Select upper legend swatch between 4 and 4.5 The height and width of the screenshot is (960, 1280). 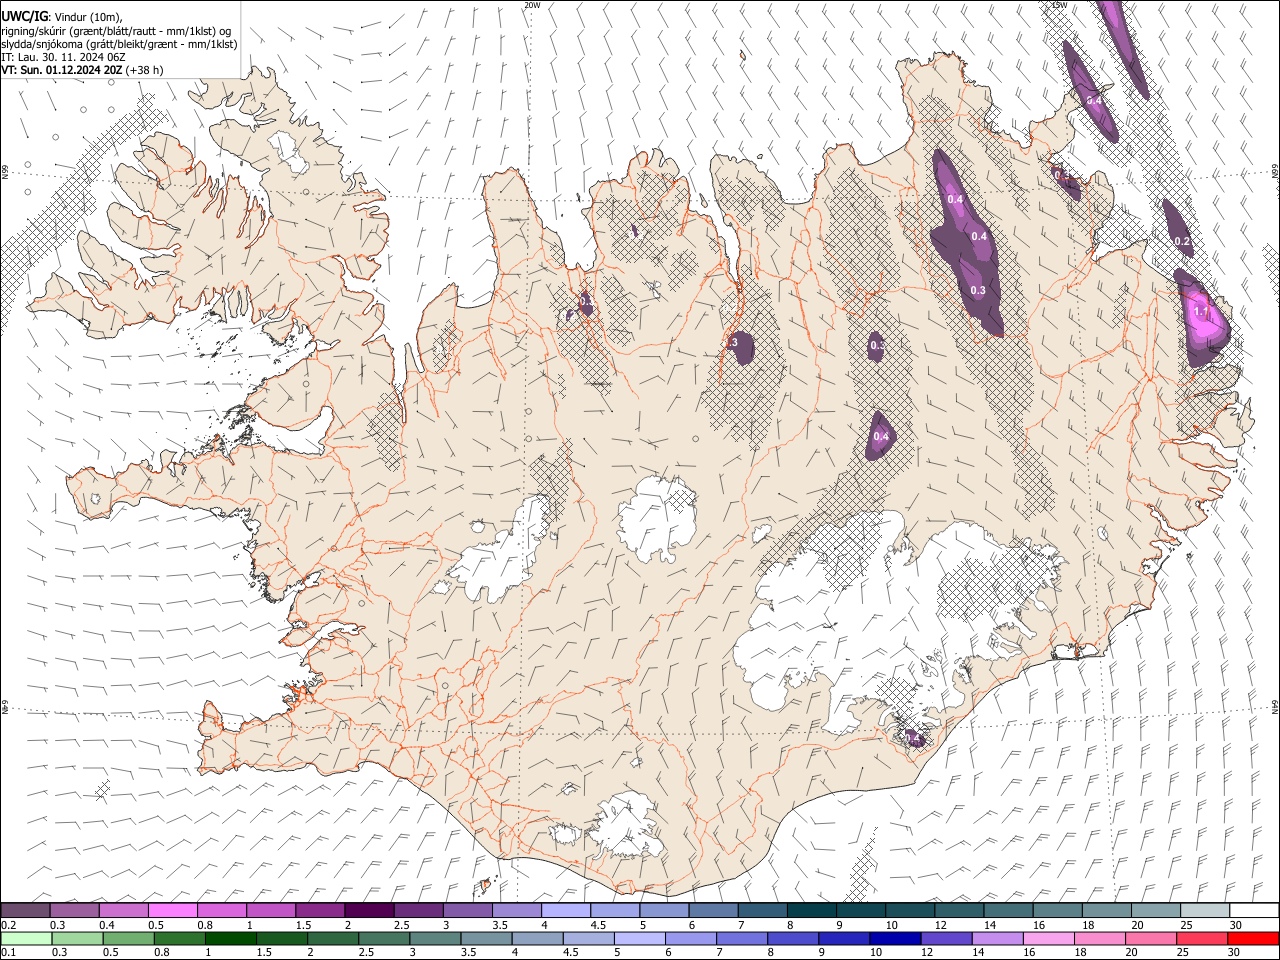(566, 910)
